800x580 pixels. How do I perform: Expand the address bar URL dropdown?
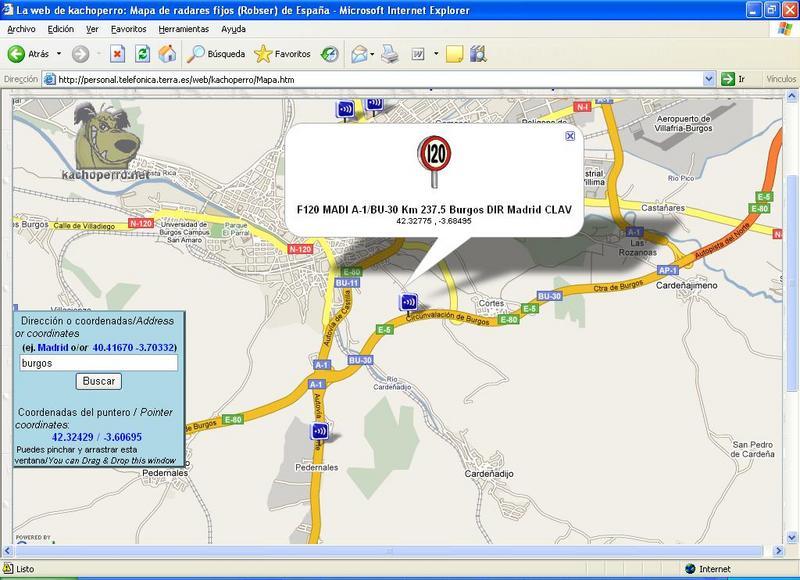[709, 79]
